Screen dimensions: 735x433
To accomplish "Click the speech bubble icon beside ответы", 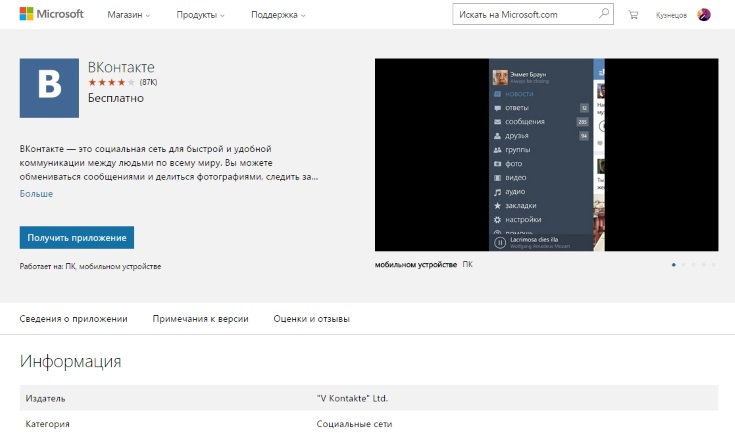I will (x=497, y=108).
